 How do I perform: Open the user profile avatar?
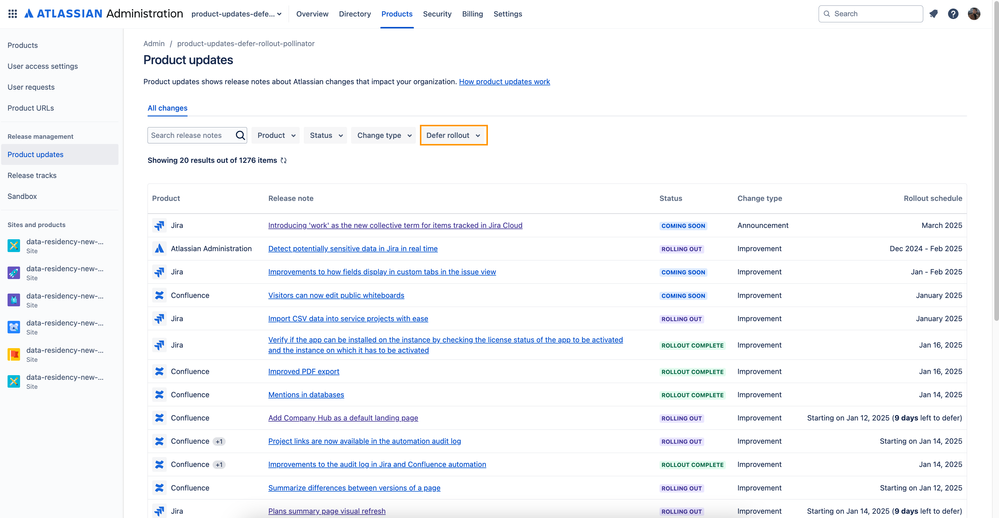click(x=974, y=13)
